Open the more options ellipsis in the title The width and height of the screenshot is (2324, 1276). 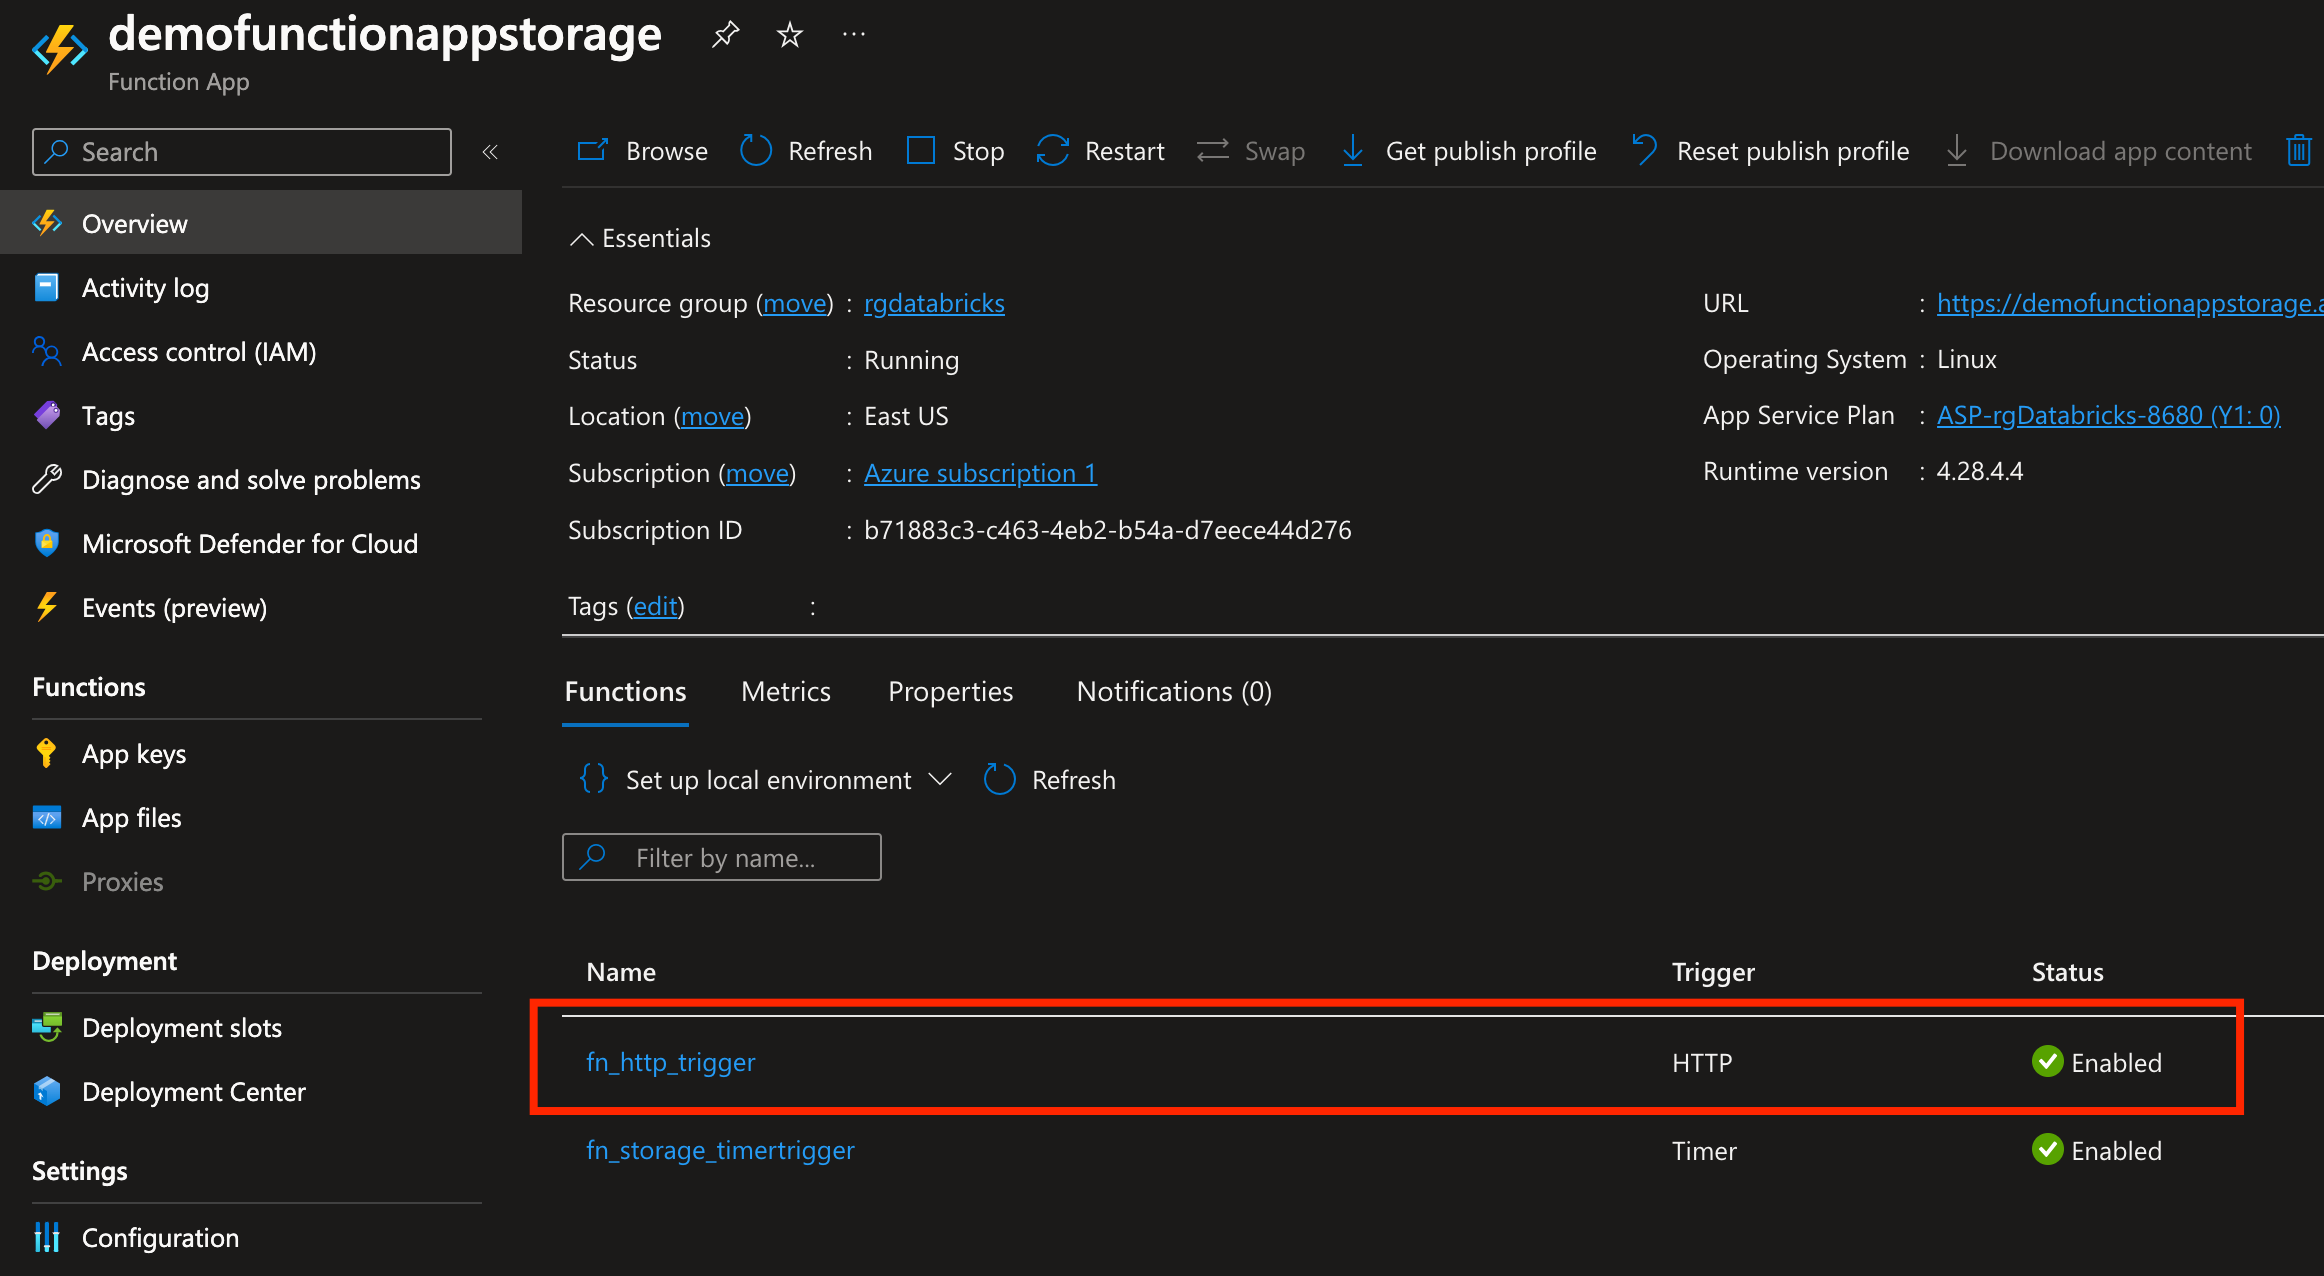tap(854, 35)
